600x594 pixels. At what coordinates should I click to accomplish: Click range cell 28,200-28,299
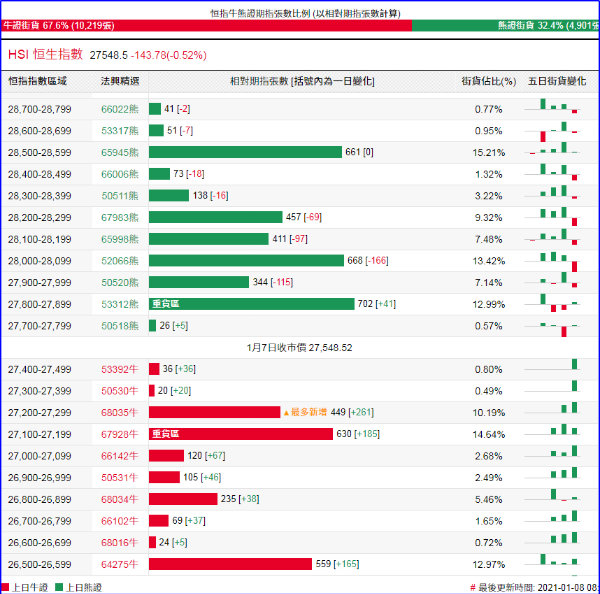(39, 218)
